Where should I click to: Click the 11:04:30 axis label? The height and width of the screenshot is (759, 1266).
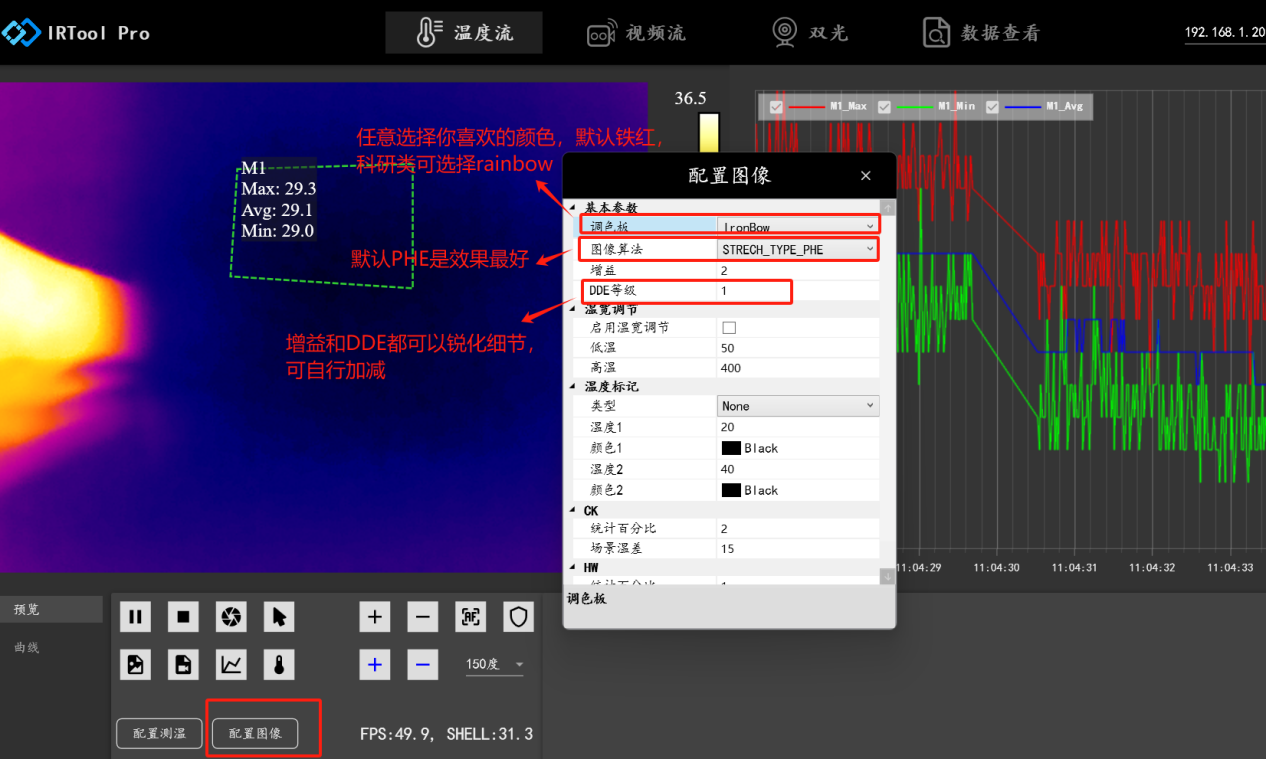996,567
